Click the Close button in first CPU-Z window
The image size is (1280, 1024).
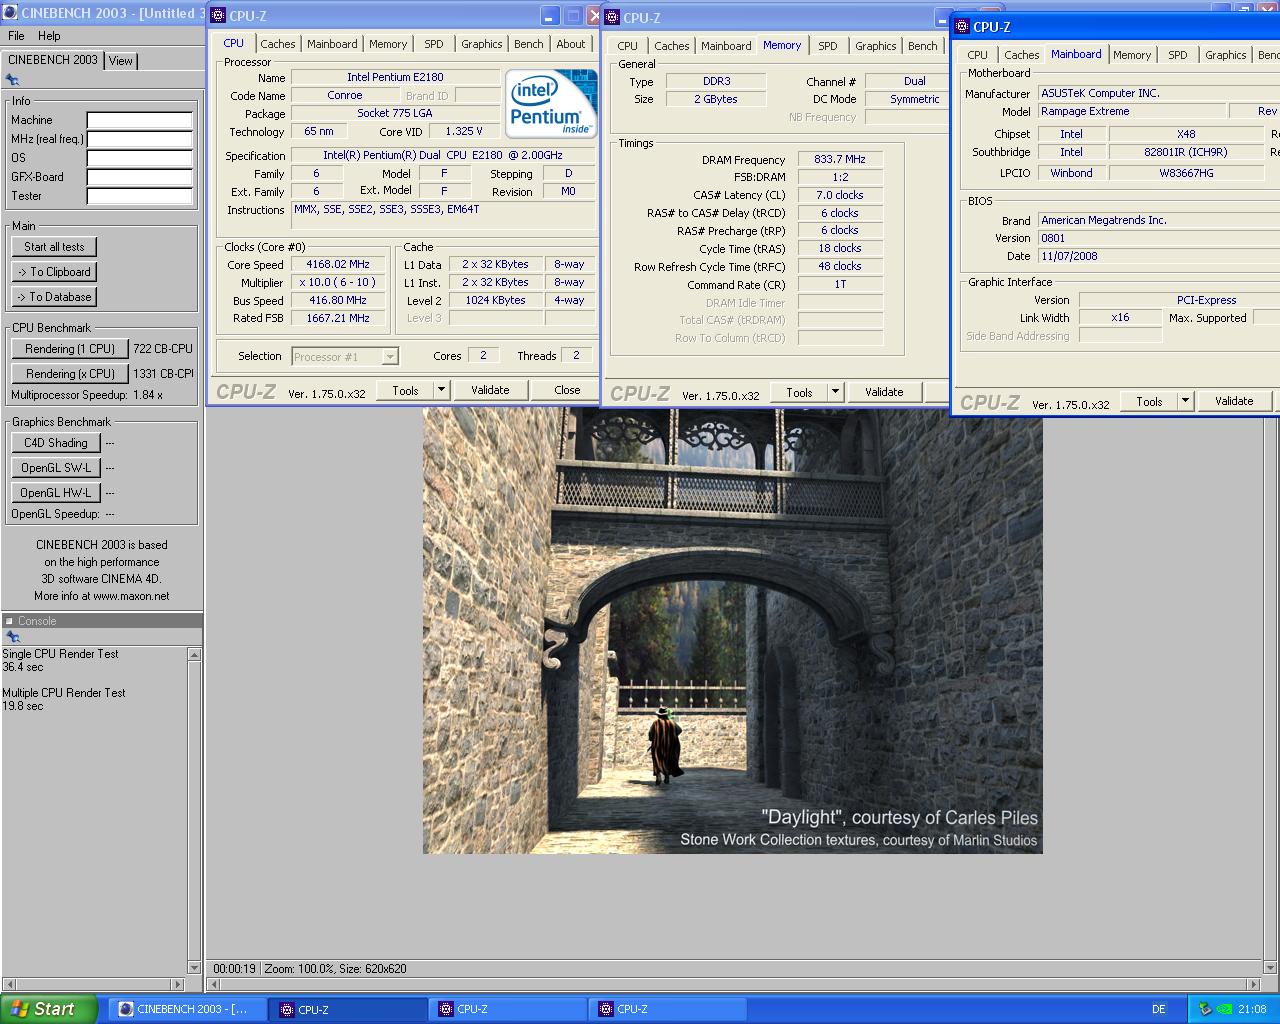[567, 390]
